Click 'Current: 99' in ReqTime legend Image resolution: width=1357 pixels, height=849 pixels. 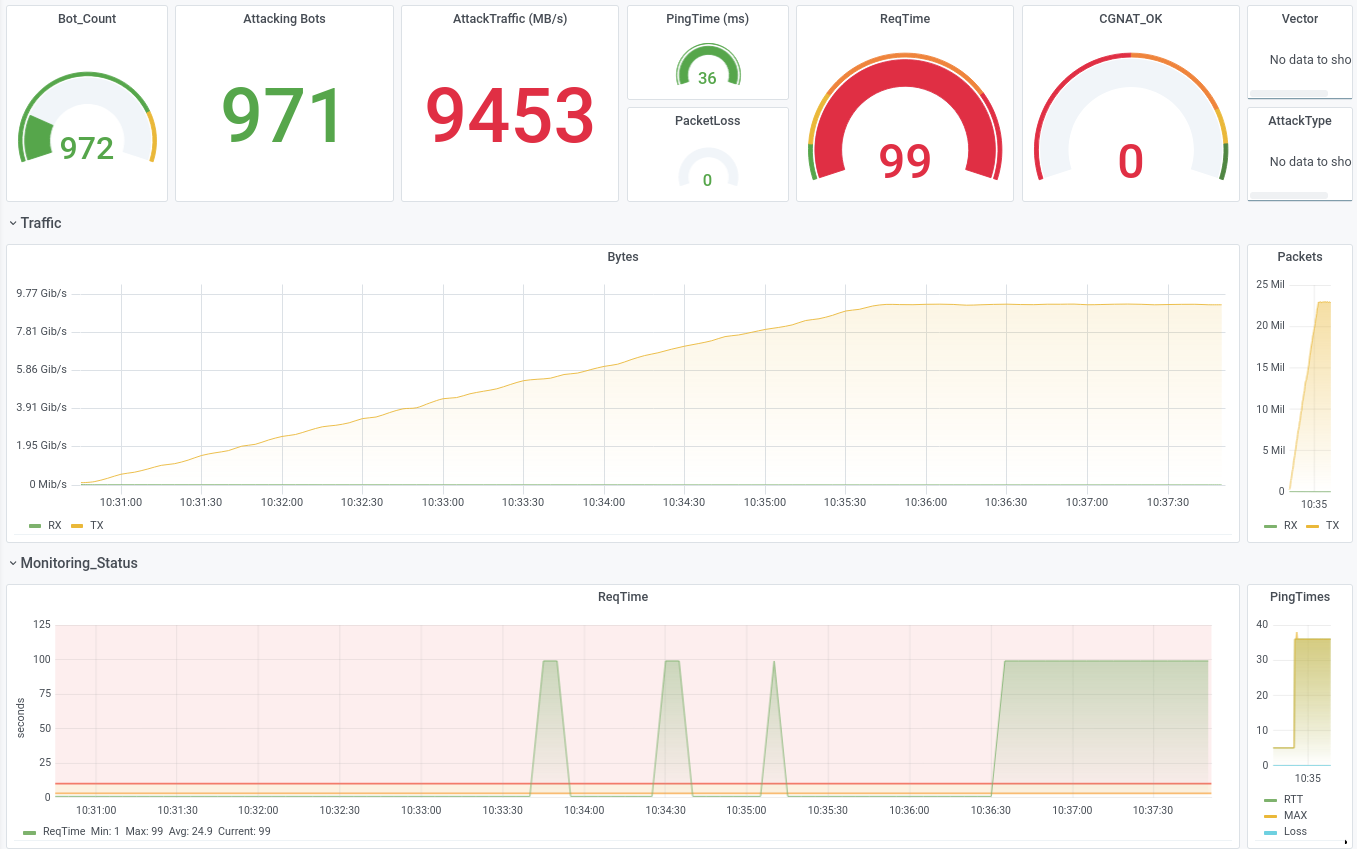(x=244, y=831)
